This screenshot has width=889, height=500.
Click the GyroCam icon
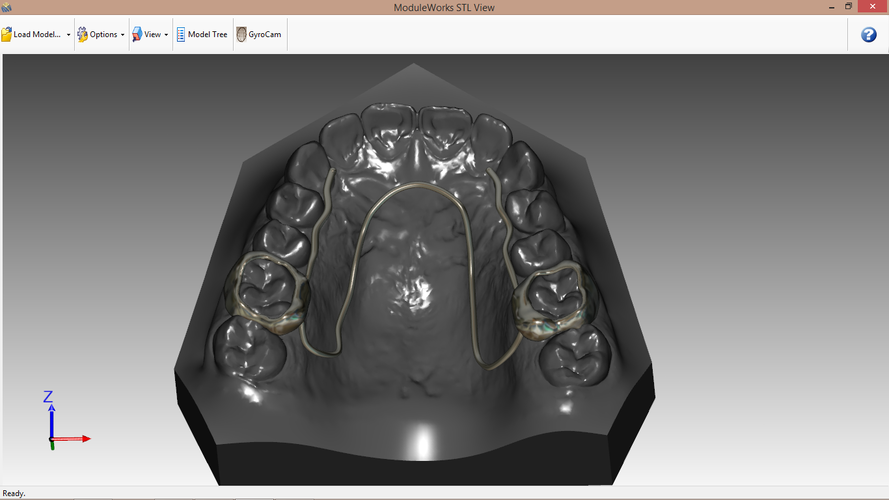[241, 35]
